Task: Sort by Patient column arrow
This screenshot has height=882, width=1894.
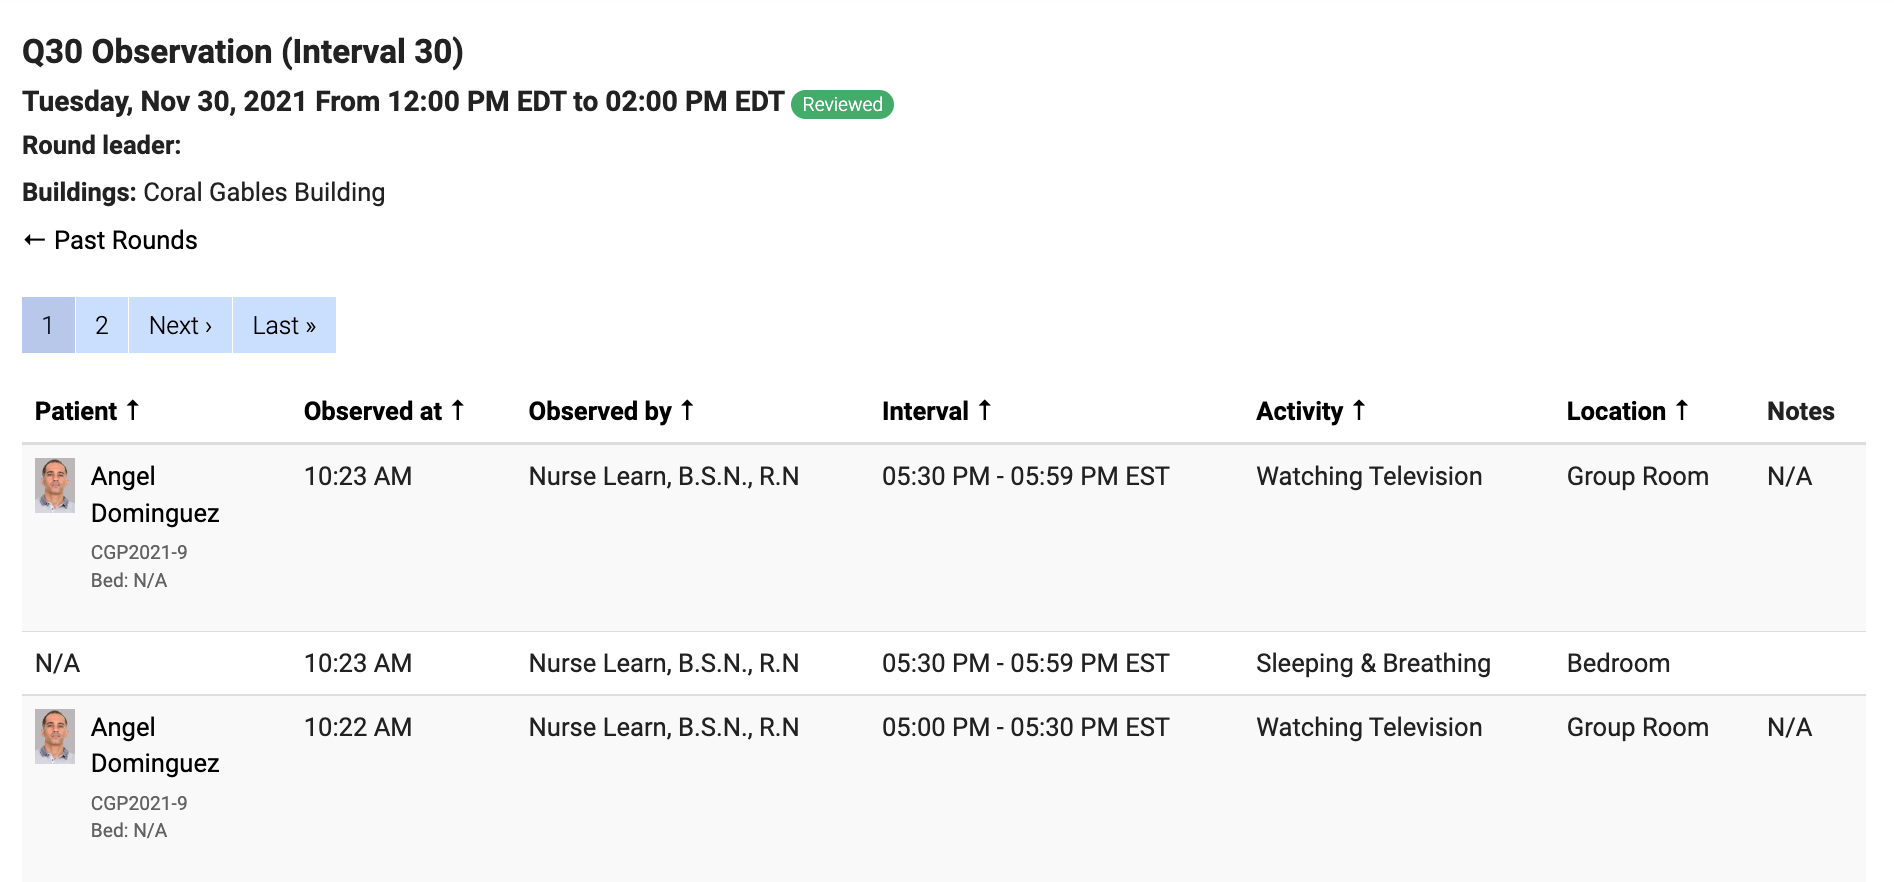Action: [x=132, y=410]
